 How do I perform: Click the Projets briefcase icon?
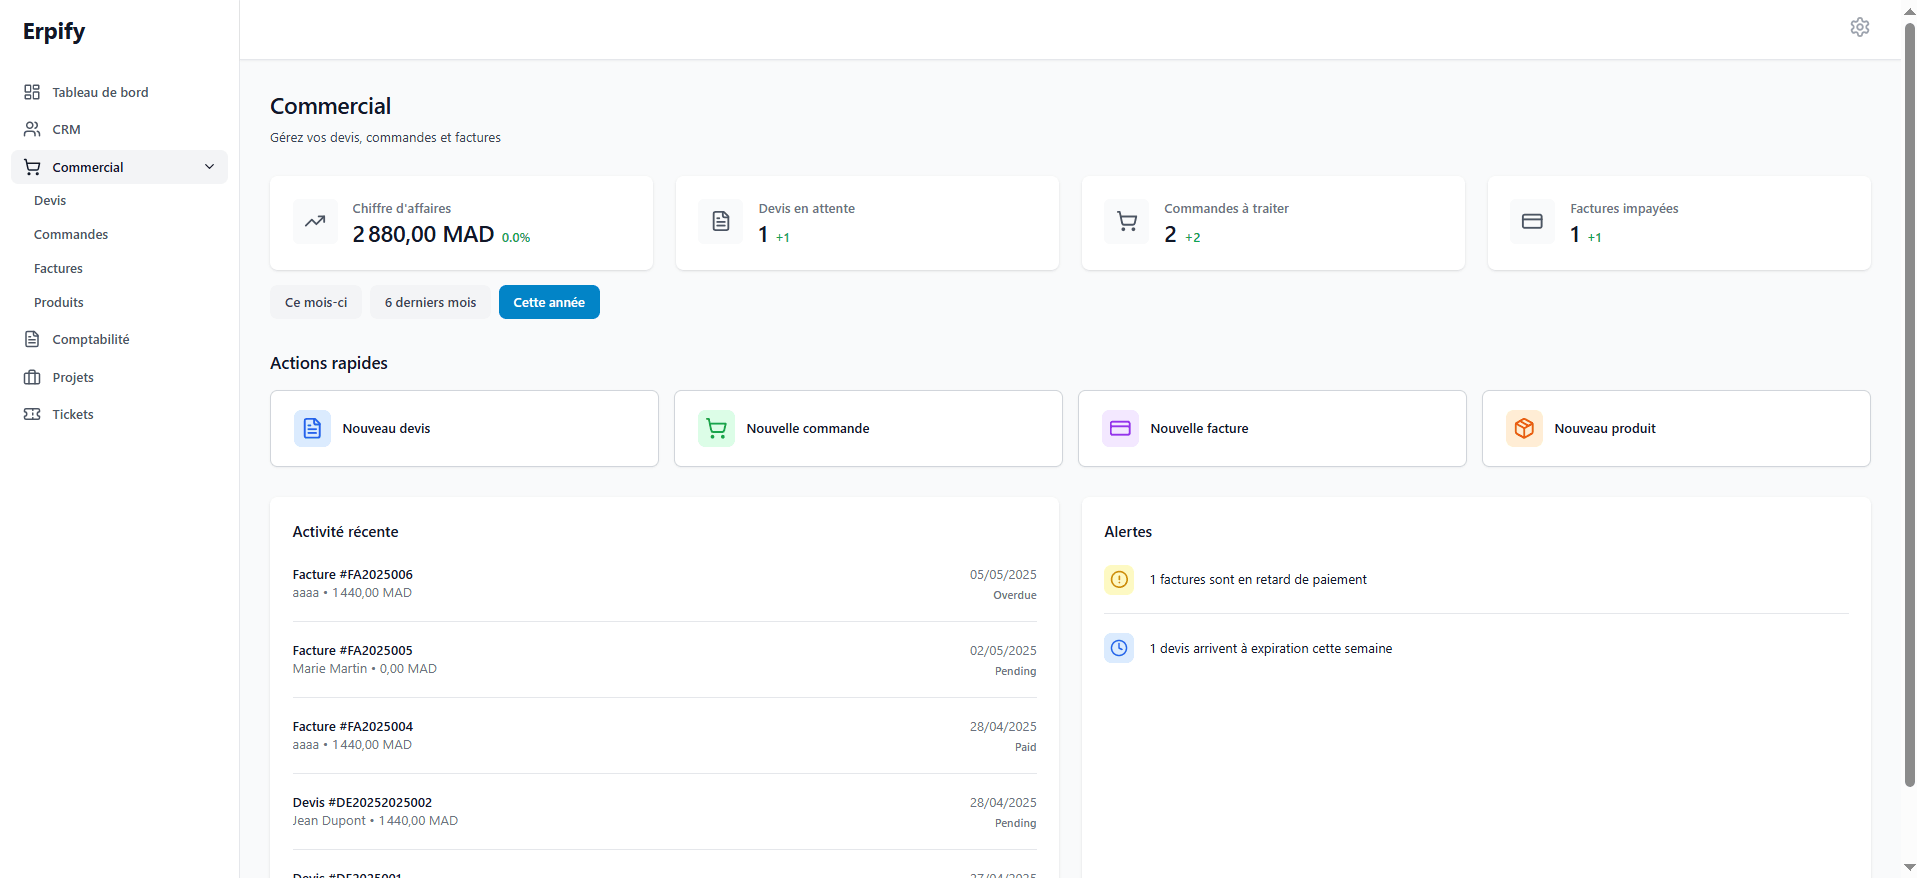32,377
